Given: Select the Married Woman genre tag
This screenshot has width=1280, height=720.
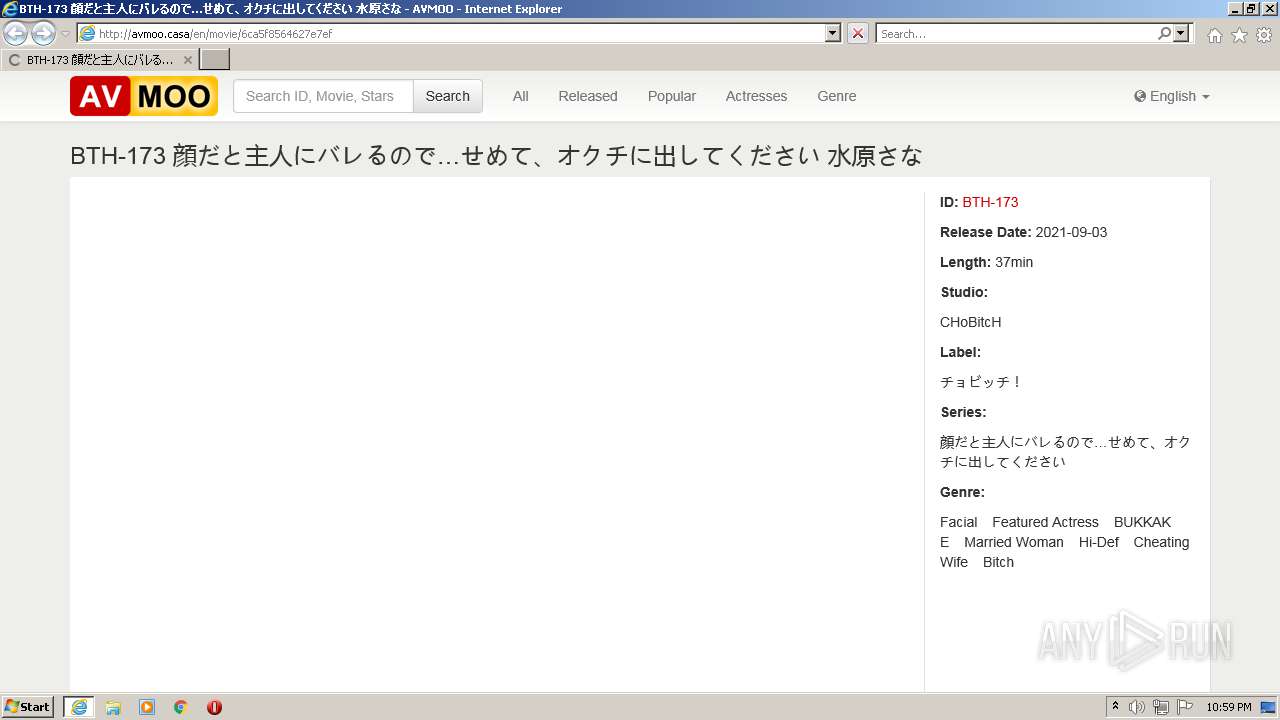Looking at the screenshot, I should (1014, 542).
